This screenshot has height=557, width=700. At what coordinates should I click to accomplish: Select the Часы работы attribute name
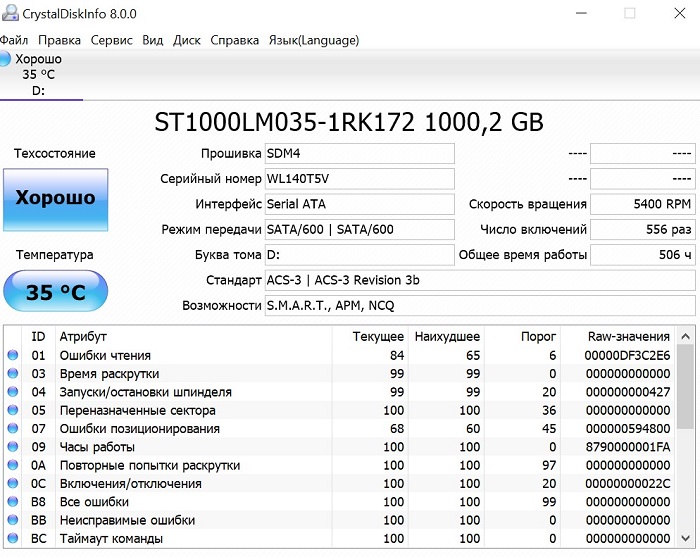point(97,447)
